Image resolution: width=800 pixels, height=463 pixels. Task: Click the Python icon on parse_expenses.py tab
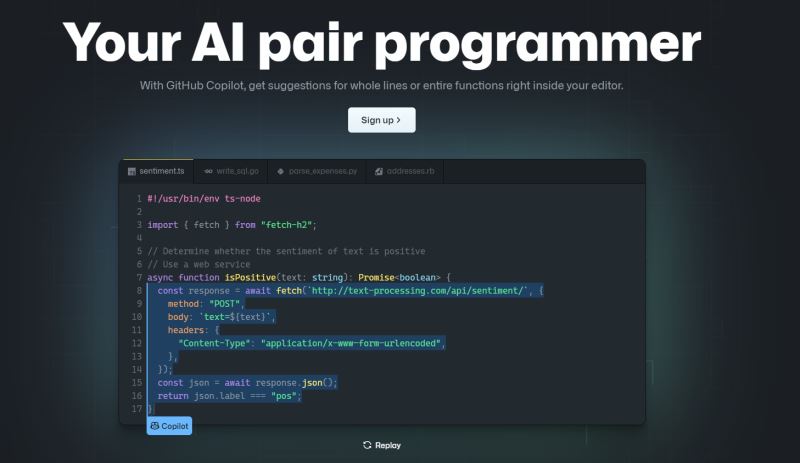tap(281, 172)
